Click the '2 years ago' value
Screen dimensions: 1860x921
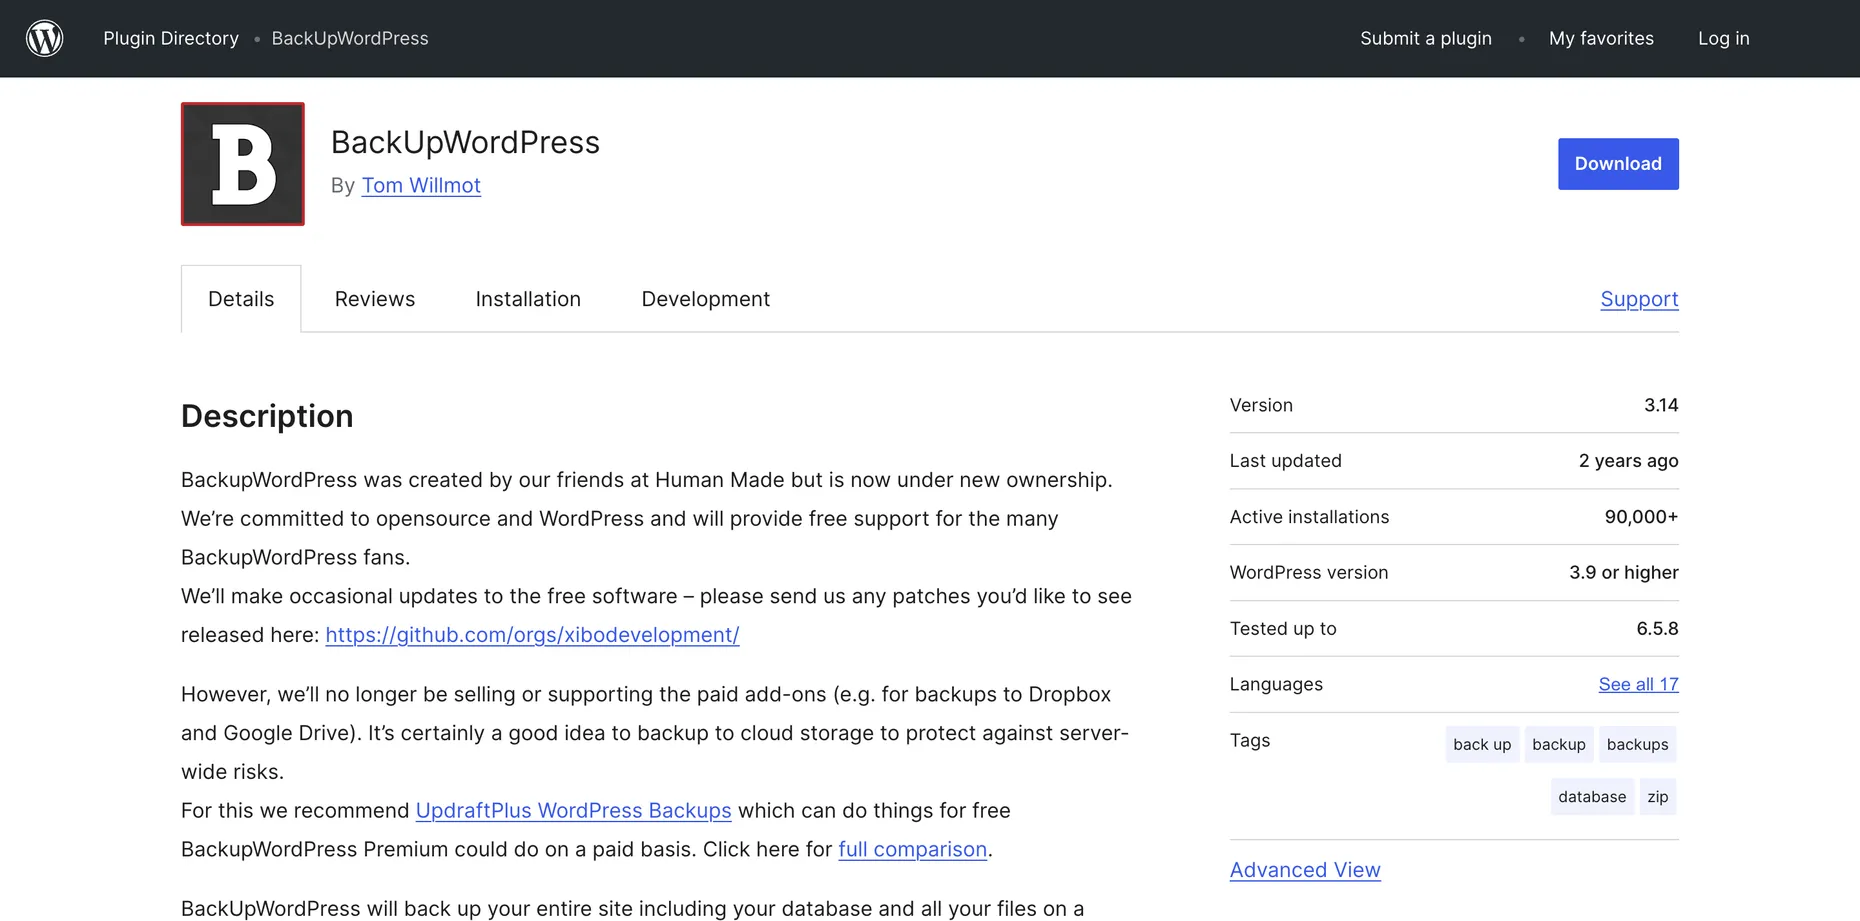tap(1628, 461)
